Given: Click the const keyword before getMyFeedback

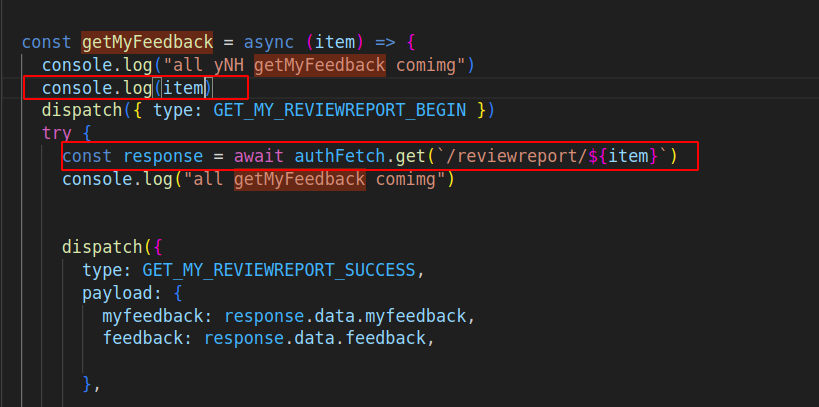Looking at the screenshot, I should click(46, 43).
